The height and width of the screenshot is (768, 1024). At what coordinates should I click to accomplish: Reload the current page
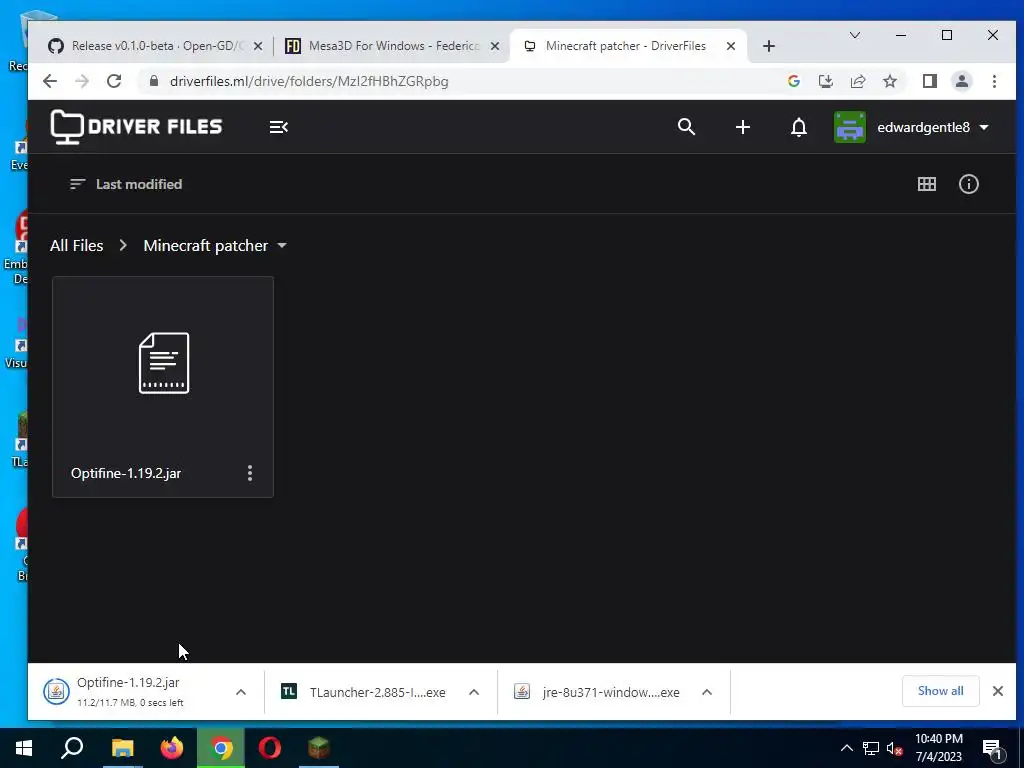tap(114, 81)
